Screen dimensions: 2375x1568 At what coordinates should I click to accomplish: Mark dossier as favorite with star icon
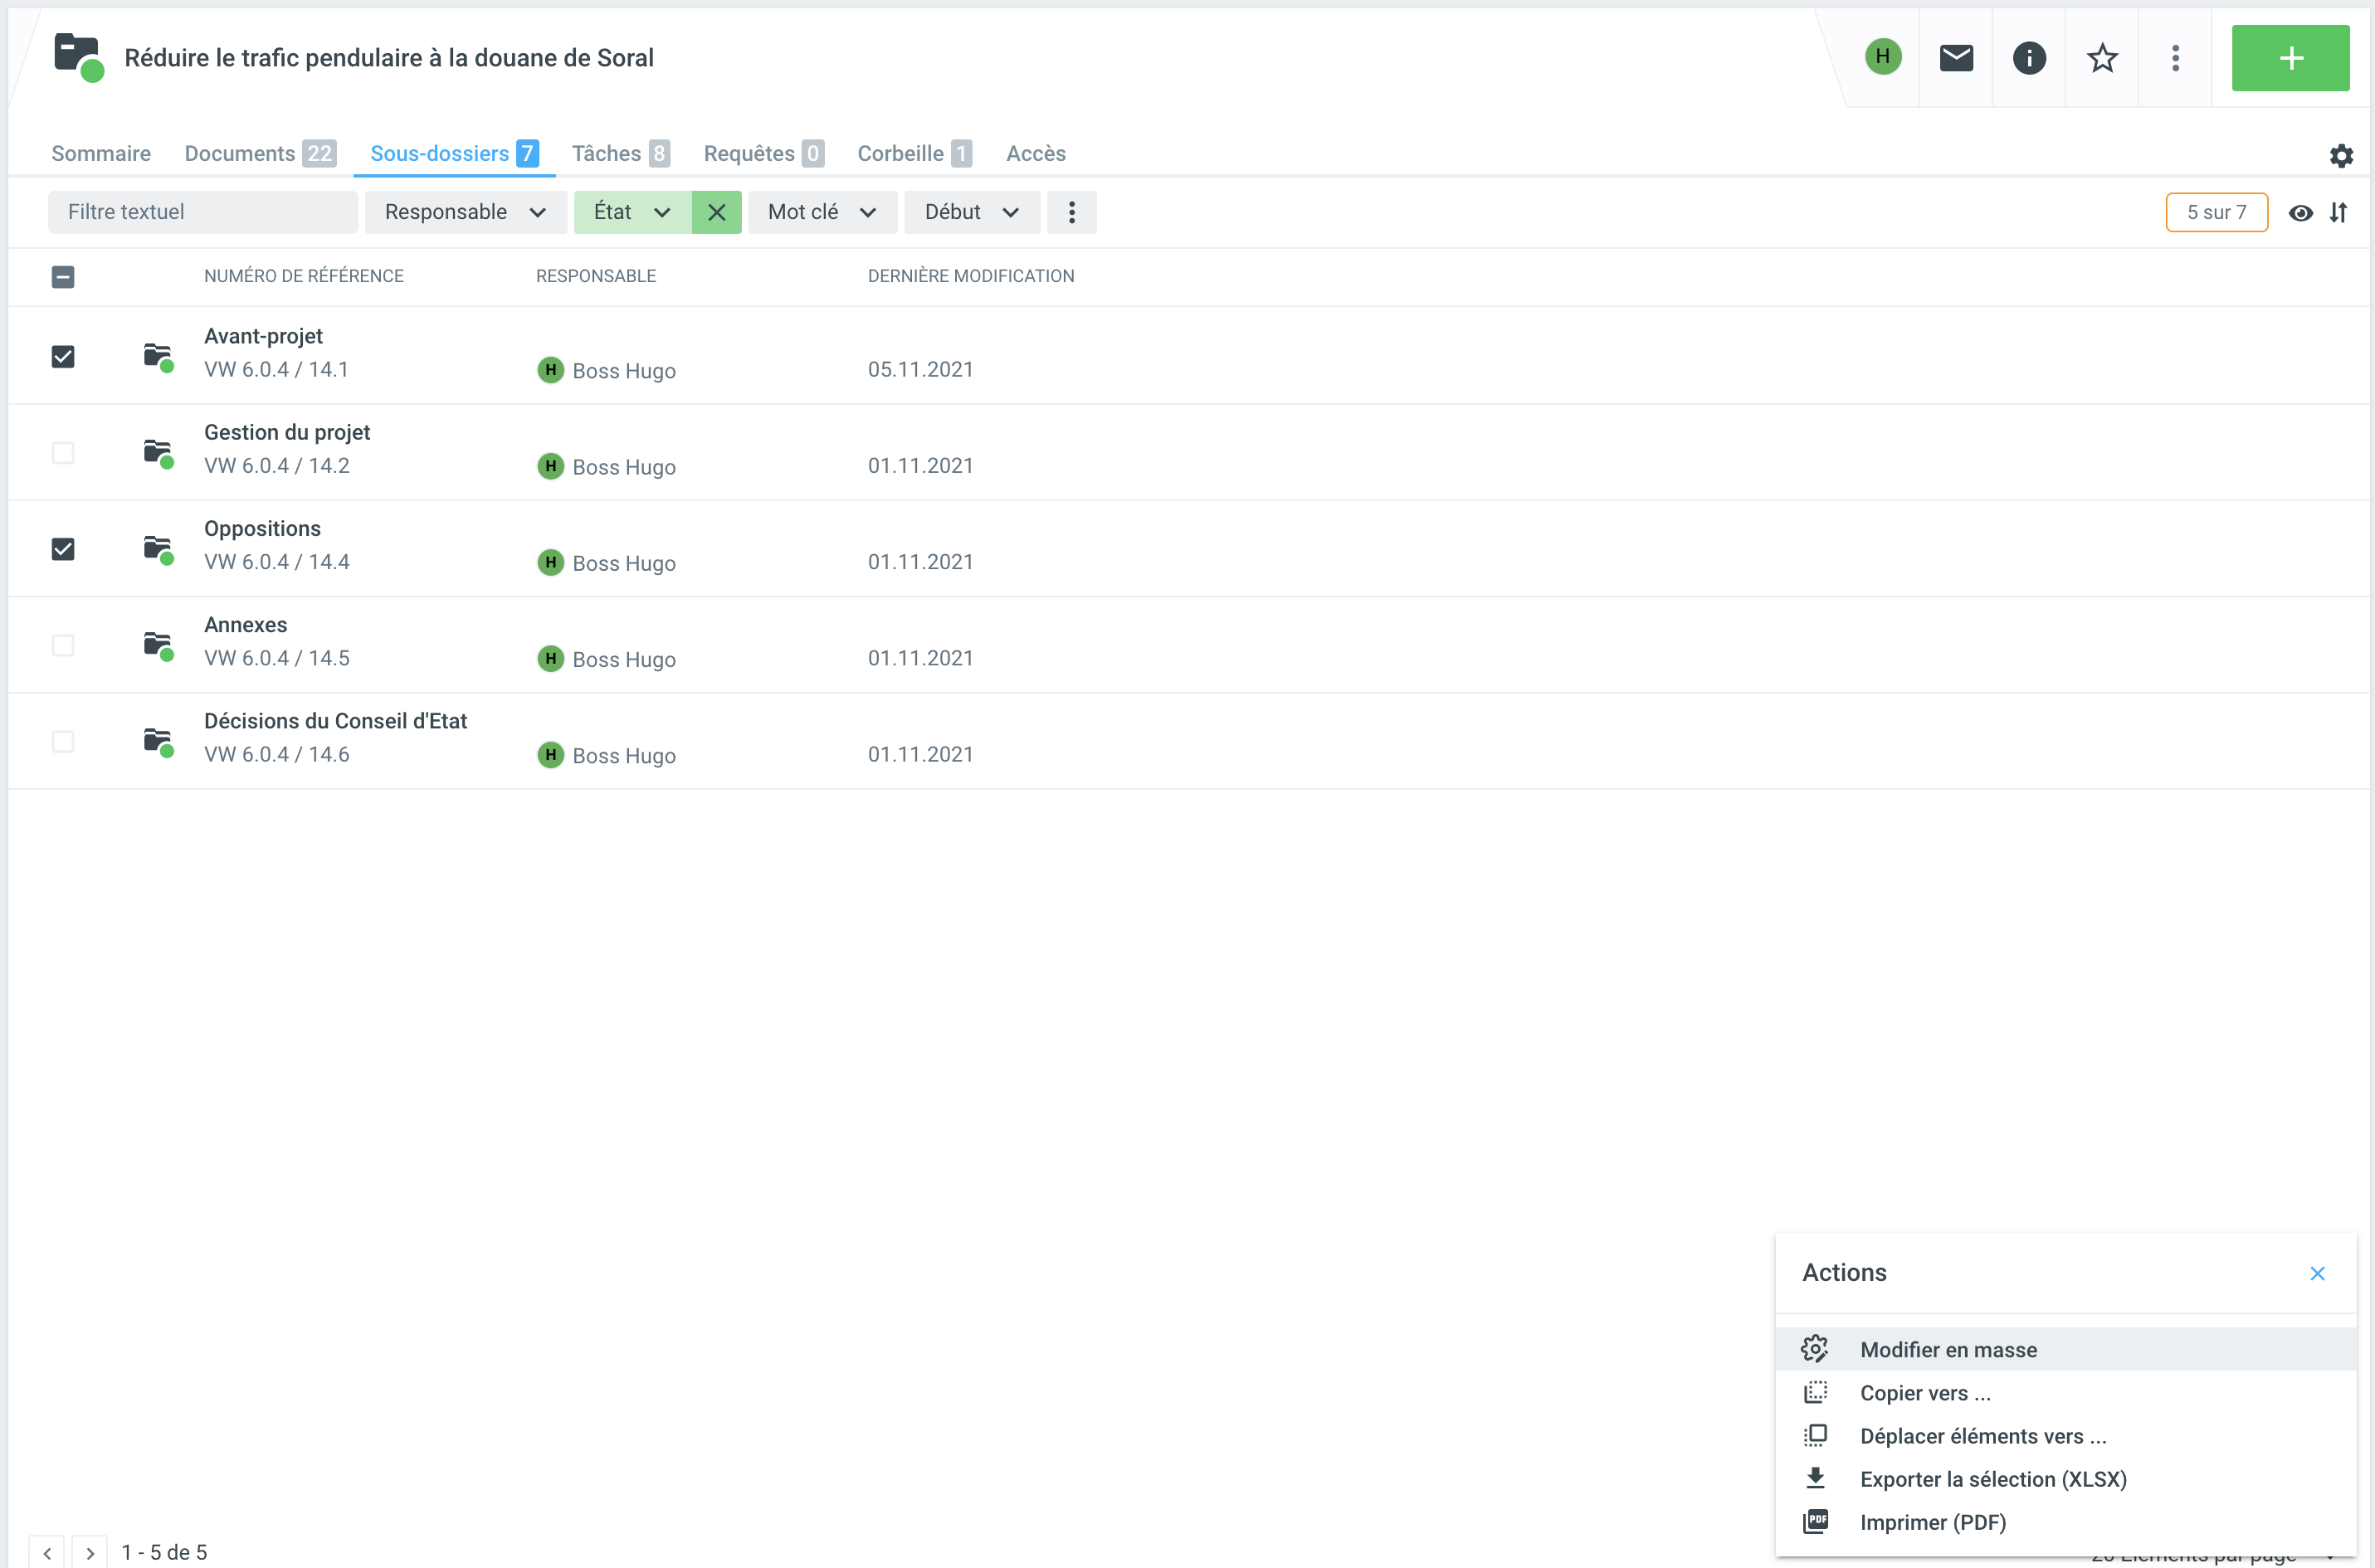(2101, 58)
